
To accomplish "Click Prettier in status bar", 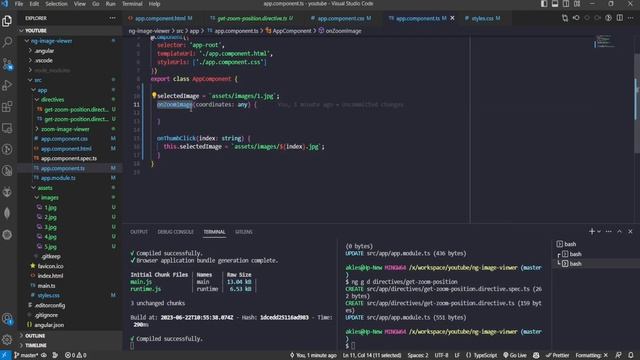I will 557,355.
